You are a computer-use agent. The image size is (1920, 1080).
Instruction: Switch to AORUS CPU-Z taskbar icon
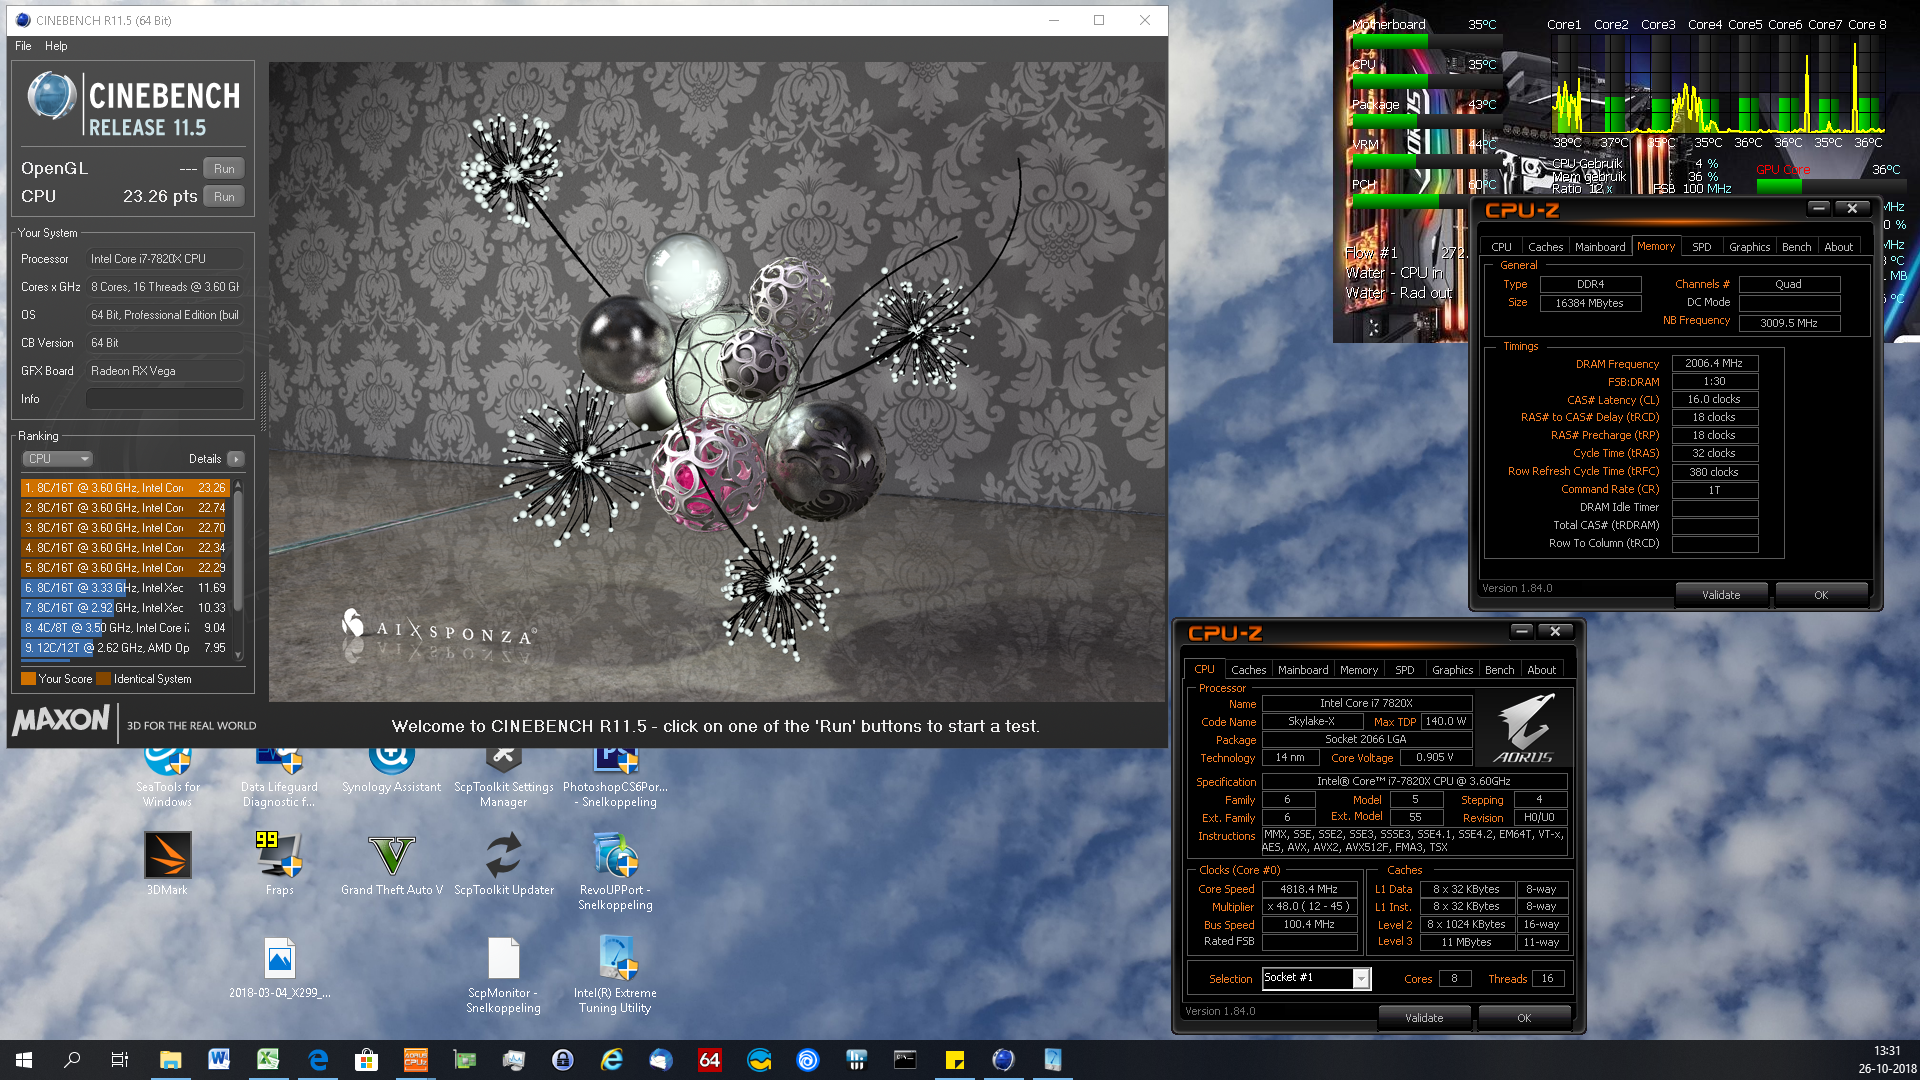(x=415, y=1060)
